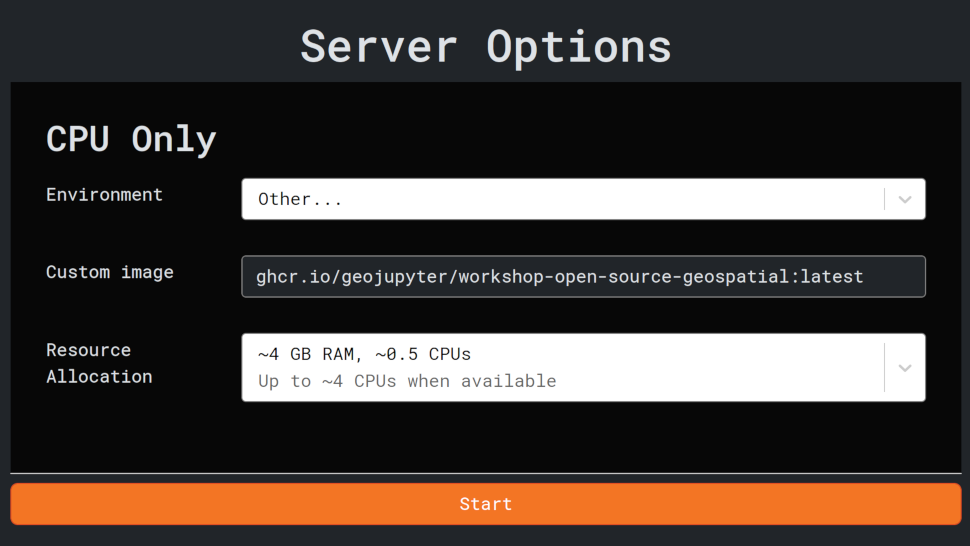Image resolution: width=970 pixels, height=546 pixels.
Task: Click the Custom image field label
Action: (x=110, y=272)
